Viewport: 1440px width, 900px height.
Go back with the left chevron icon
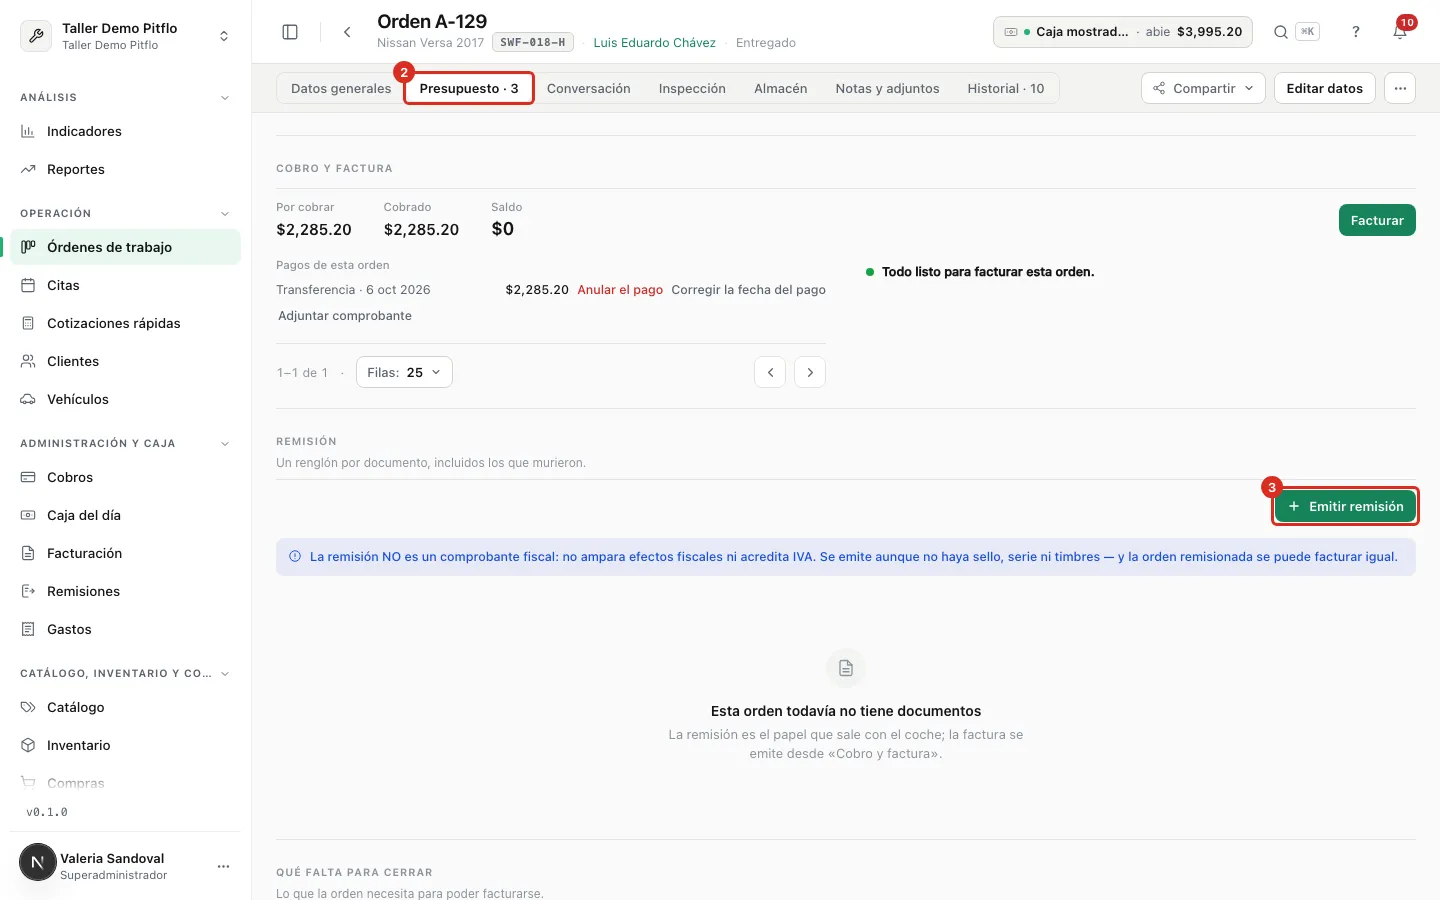[347, 32]
